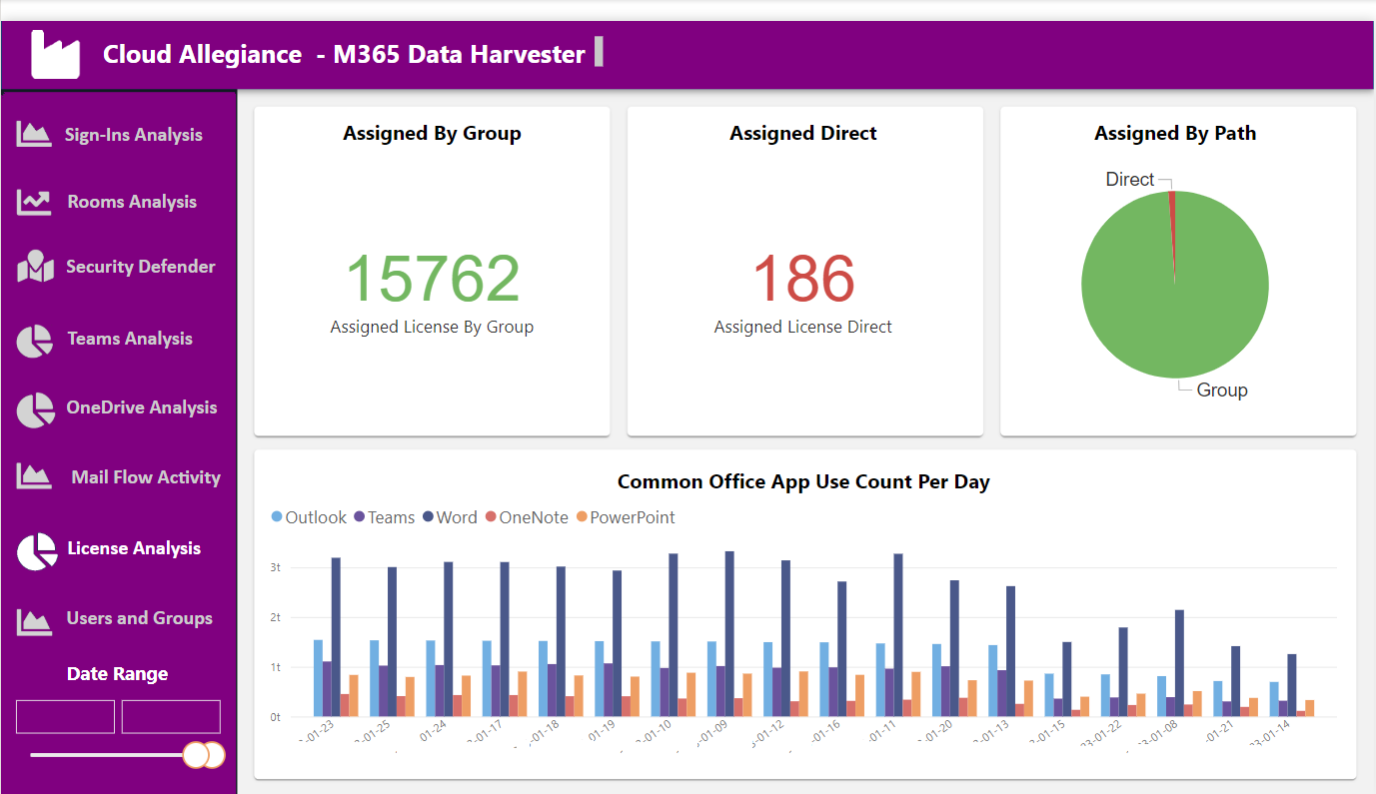Toggle PowerPoint legend entry

(x=625, y=517)
